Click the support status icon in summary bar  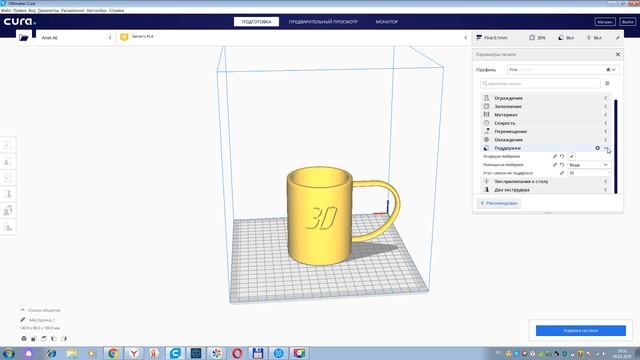pyautogui.click(x=561, y=38)
